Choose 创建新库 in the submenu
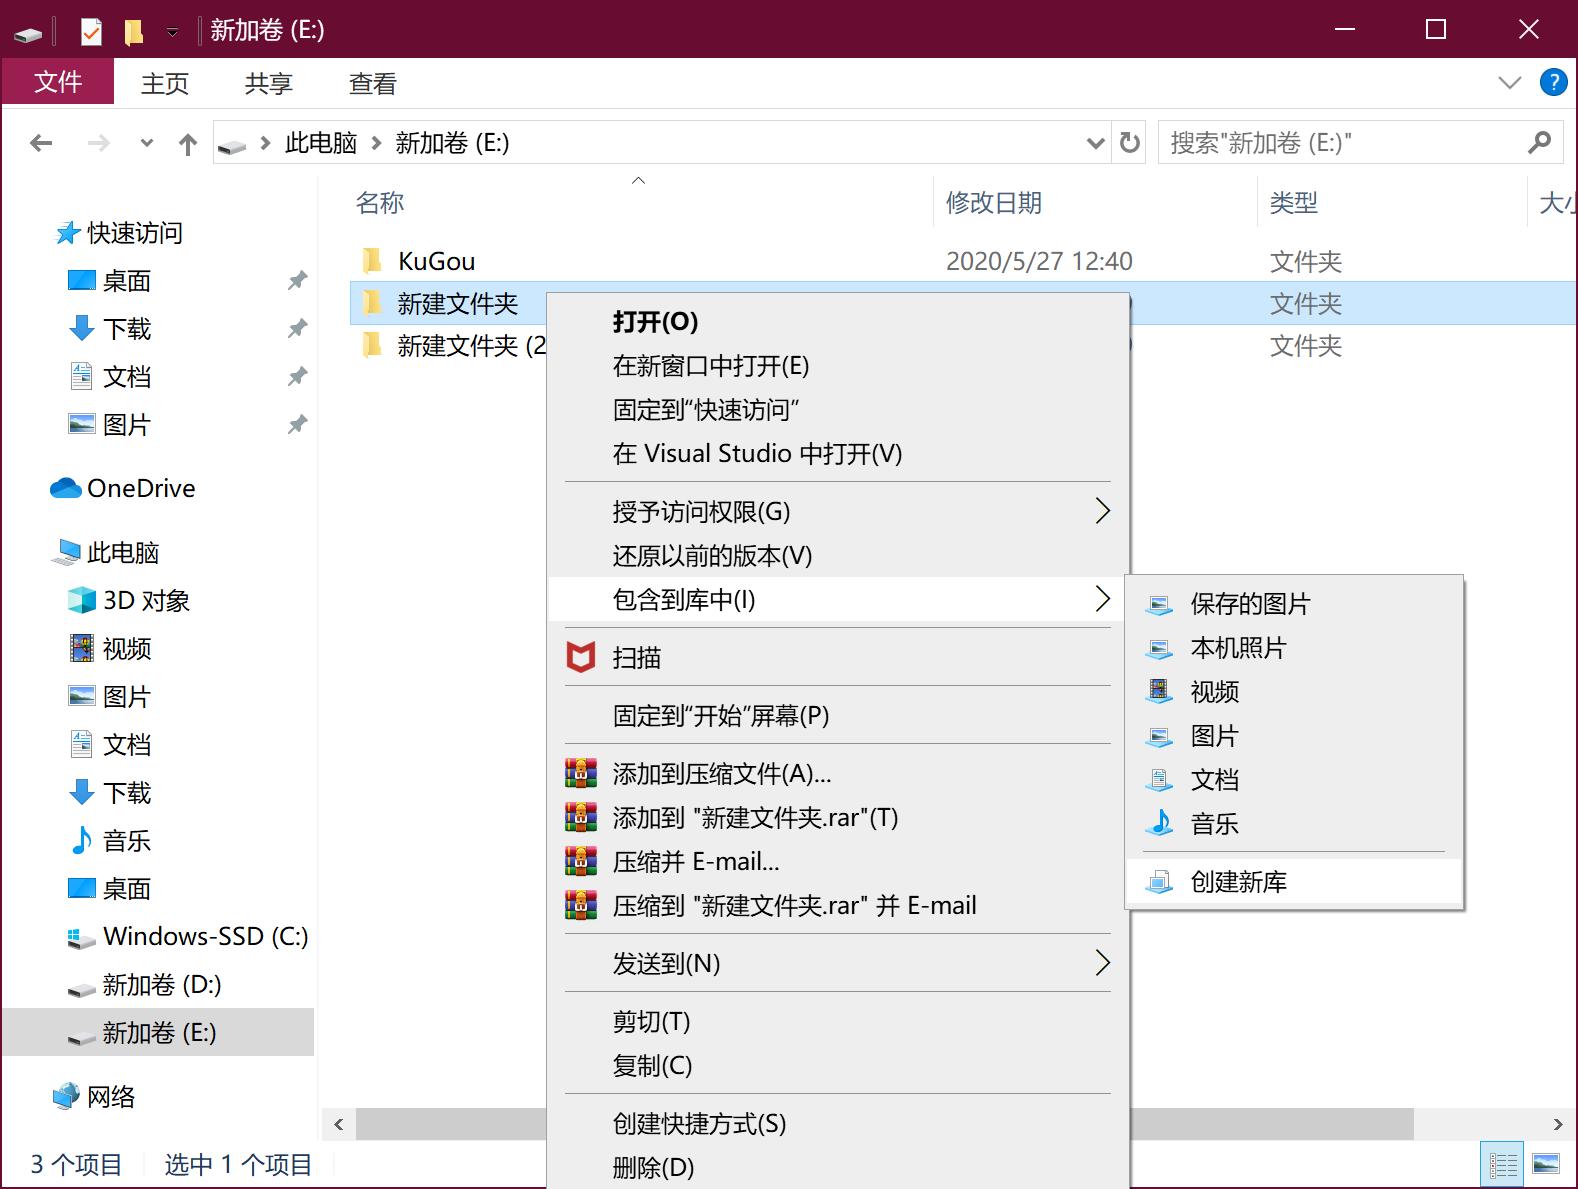Image resolution: width=1578 pixels, height=1189 pixels. click(x=1294, y=882)
